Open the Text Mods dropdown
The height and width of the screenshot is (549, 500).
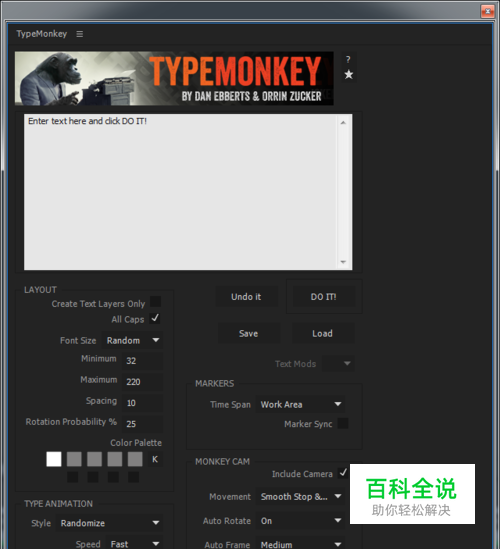click(x=338, y=363)
